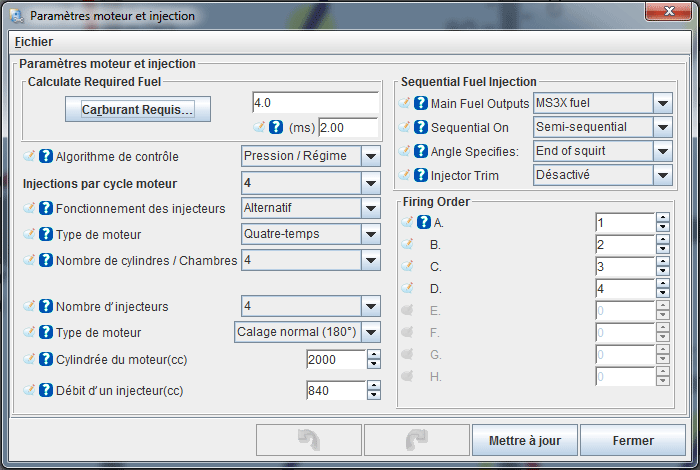Click help icon beside Algorithme de contrôle

(x=45, y=157)
